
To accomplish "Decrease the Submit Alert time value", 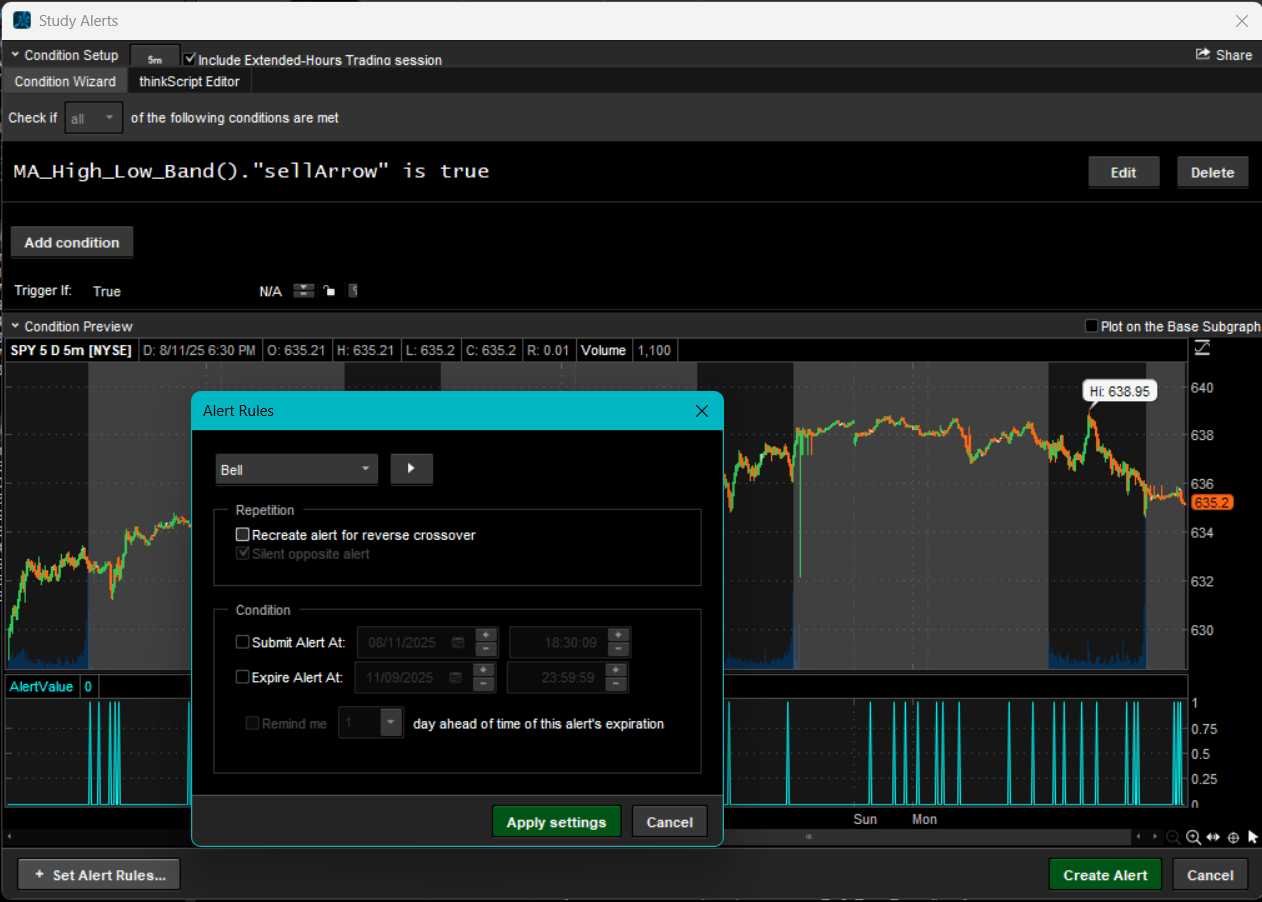I will click(619, 650).
